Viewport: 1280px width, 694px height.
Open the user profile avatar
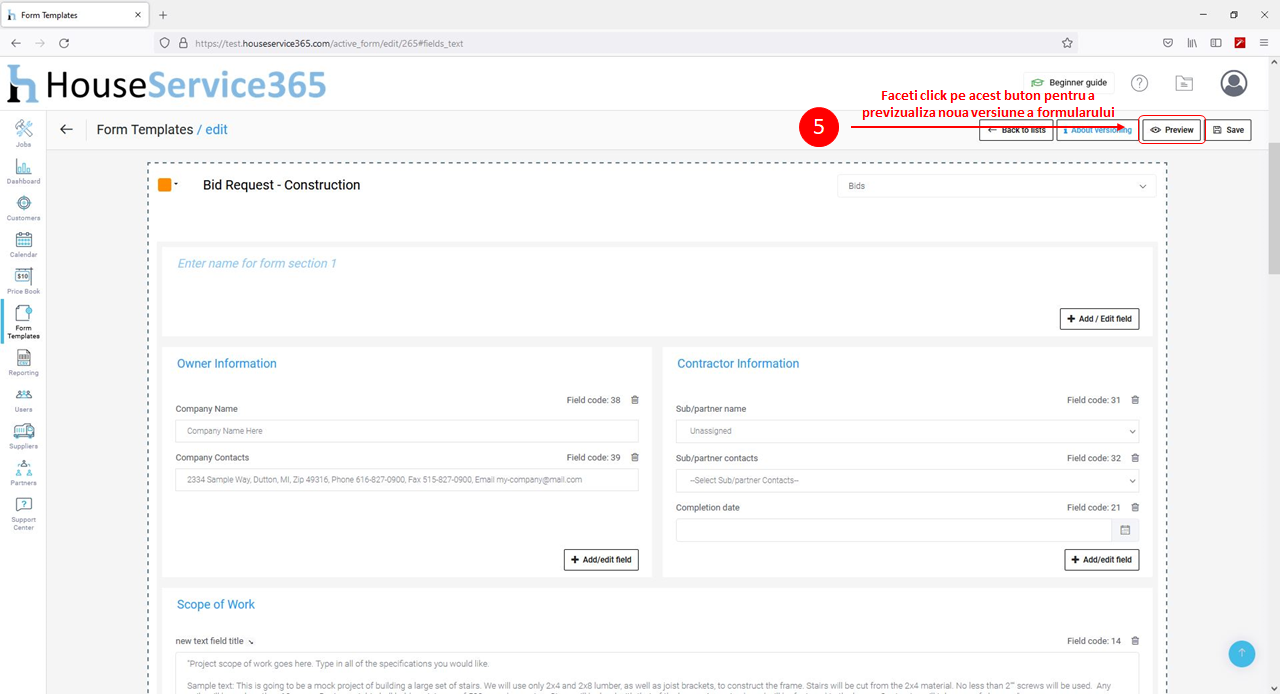[x=1234, y=83]
